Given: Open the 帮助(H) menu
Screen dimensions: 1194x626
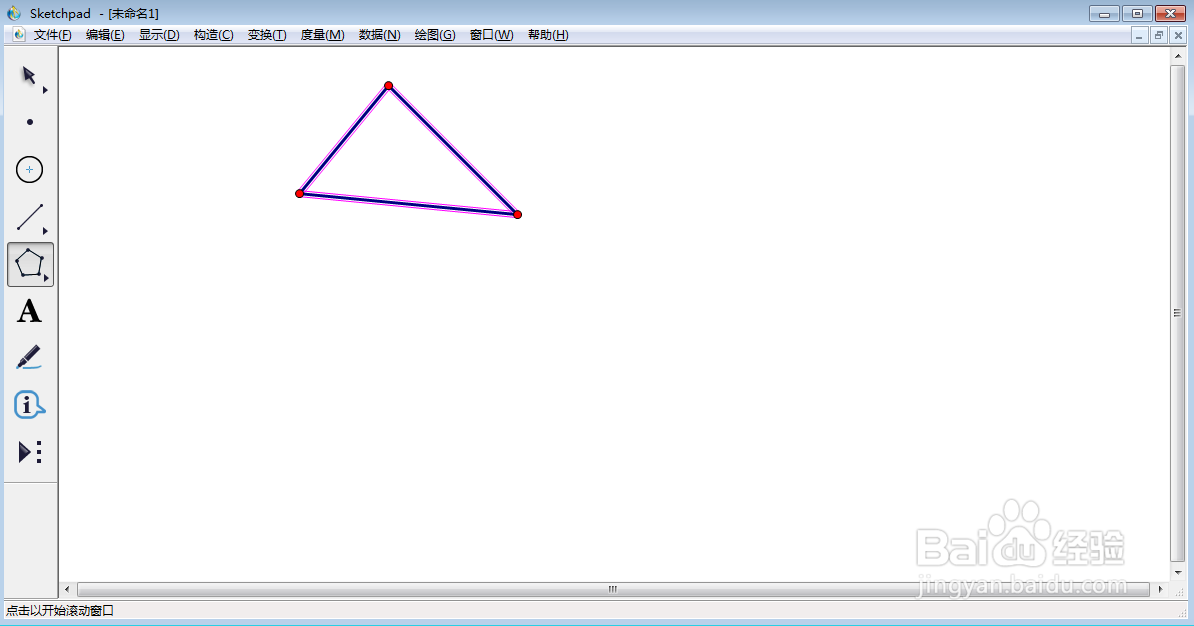Looking at the screenshot, I should (x=548, y=35).
